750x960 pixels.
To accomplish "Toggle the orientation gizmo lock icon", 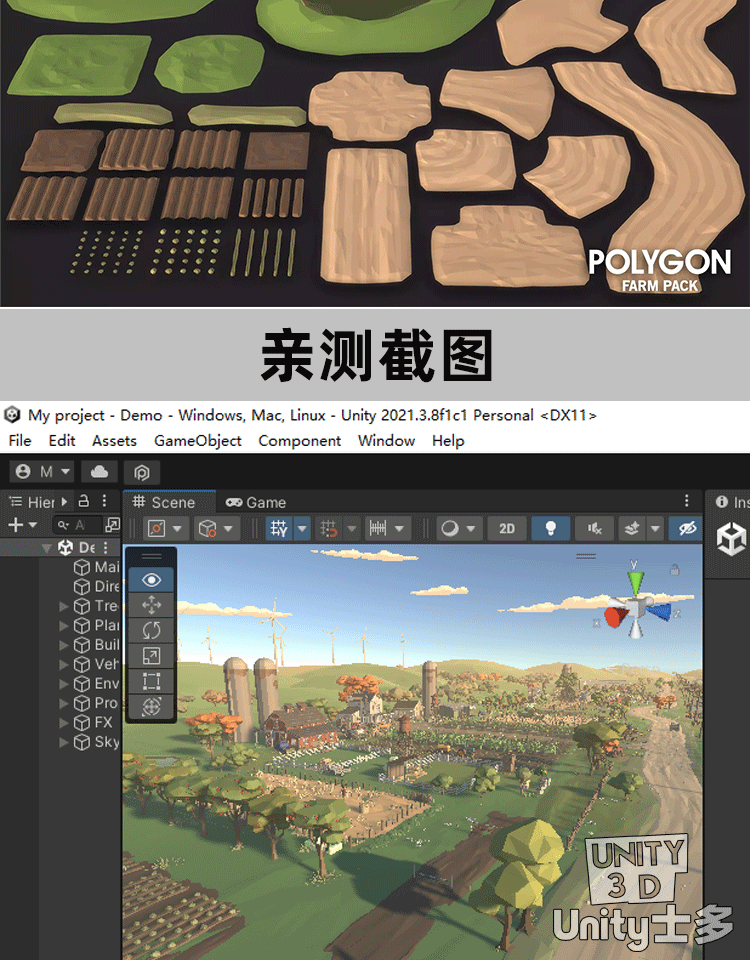I will click(x=674, y=570).
